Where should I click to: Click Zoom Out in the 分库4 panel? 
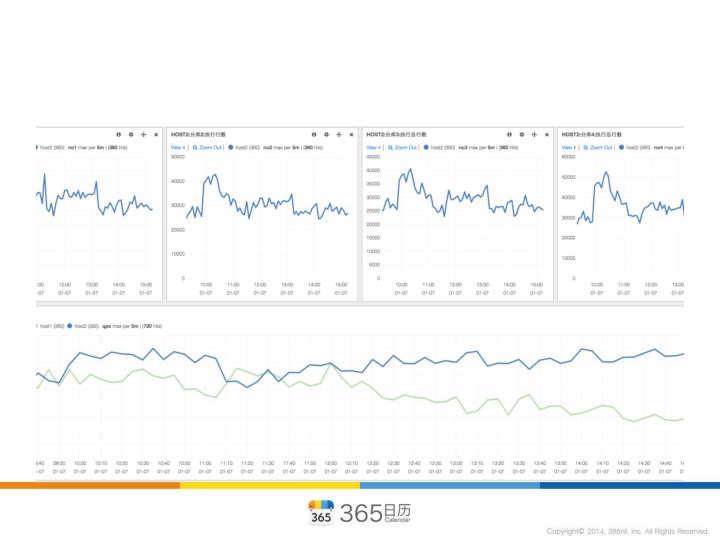tap(598, 147)
